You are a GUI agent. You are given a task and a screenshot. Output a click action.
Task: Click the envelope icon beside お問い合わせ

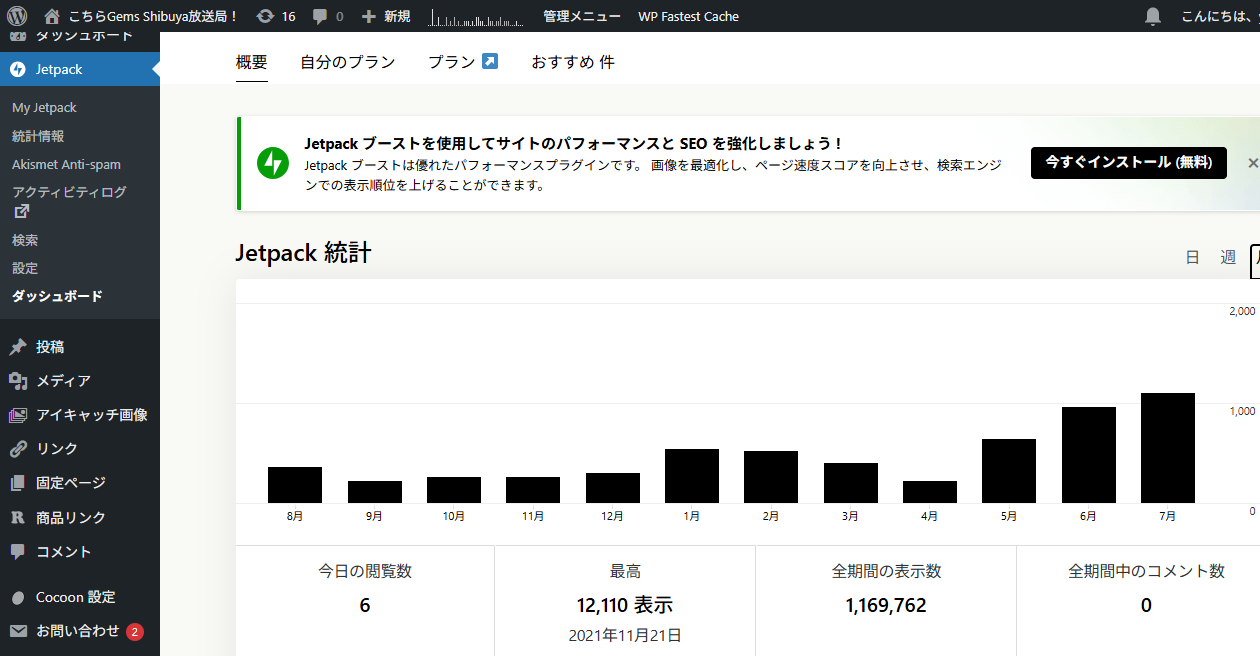pyautogui.click(x=18, y=631)
